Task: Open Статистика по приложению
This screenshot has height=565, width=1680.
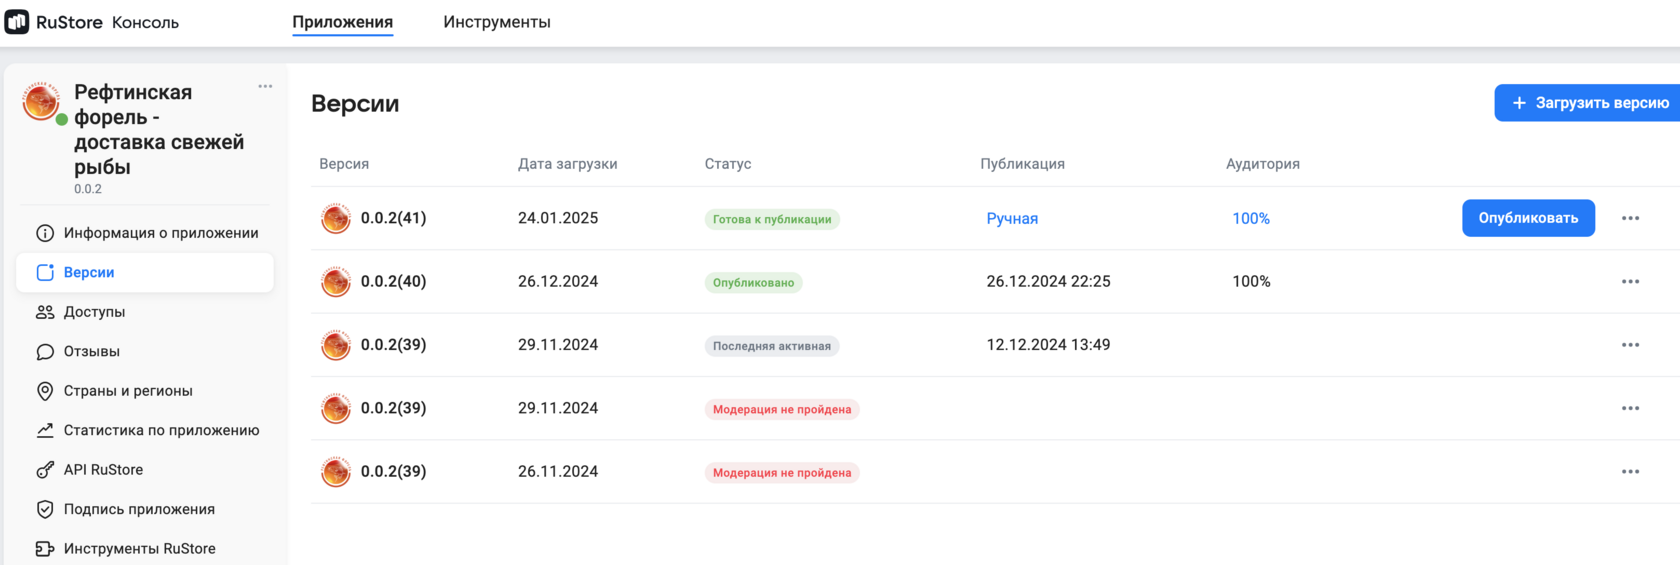Action: pyautogui.click(x=145, y=430)
